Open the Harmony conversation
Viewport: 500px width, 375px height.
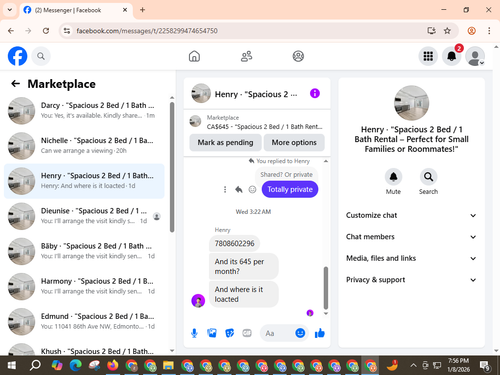point(84,286)
